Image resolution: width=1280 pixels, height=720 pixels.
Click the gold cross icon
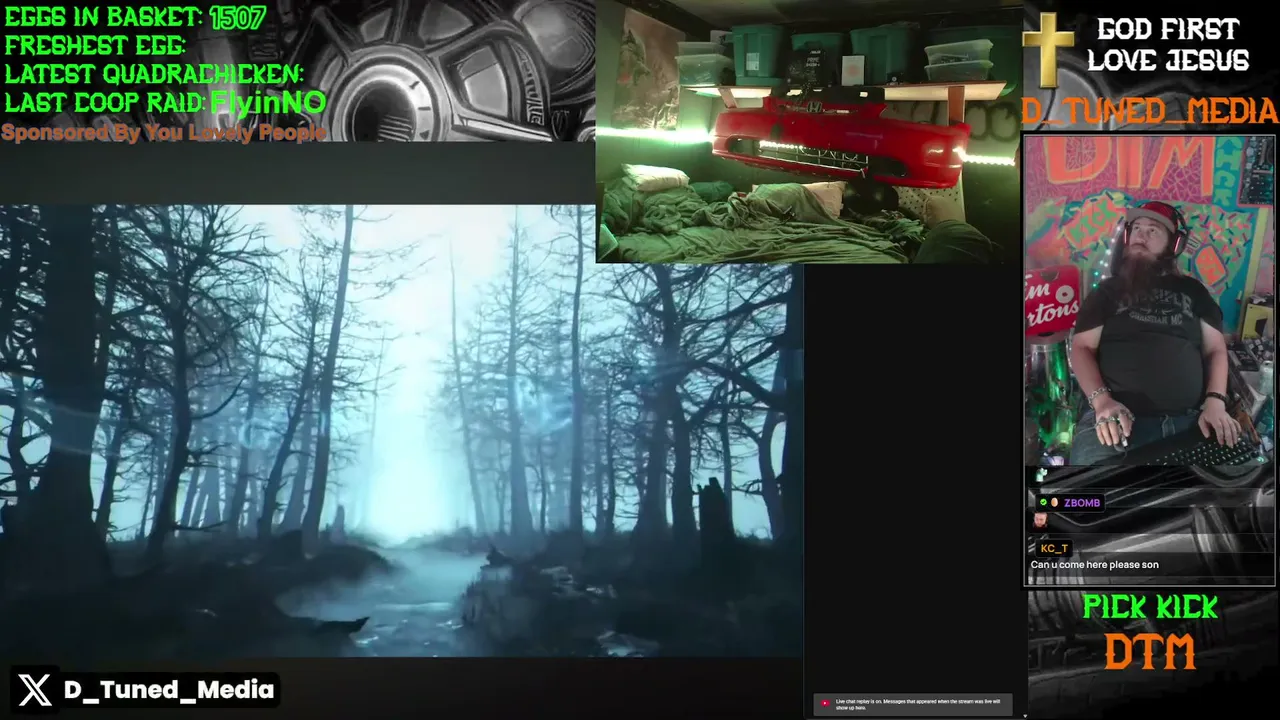tap(1048, 50)
